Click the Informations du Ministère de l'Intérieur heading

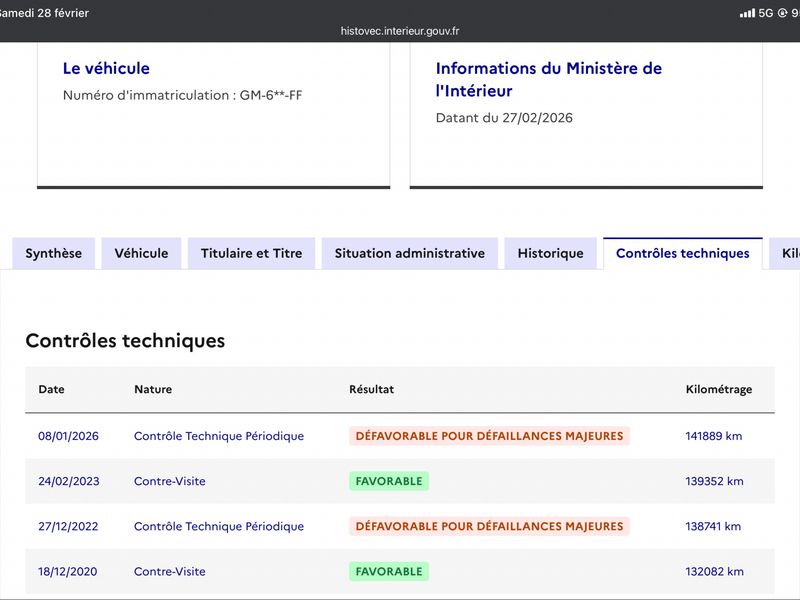[x=548, y=79]
